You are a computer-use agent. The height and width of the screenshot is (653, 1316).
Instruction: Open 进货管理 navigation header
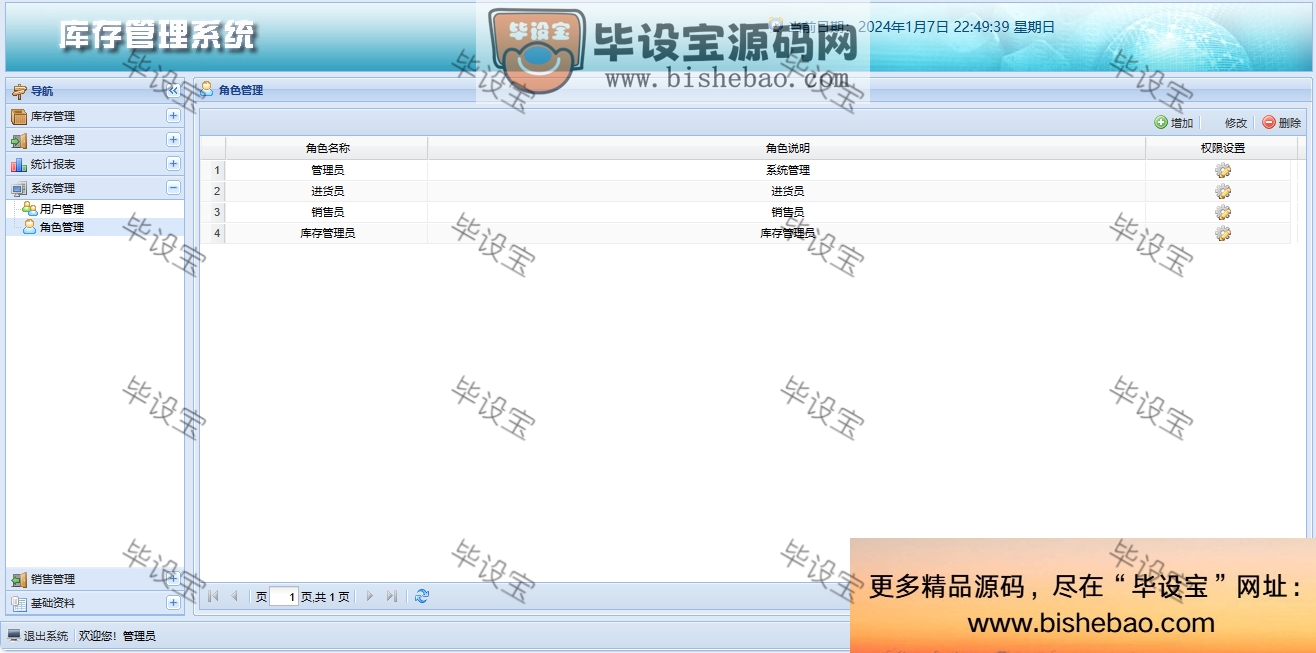pyautogui.click(x=95, y=140)
